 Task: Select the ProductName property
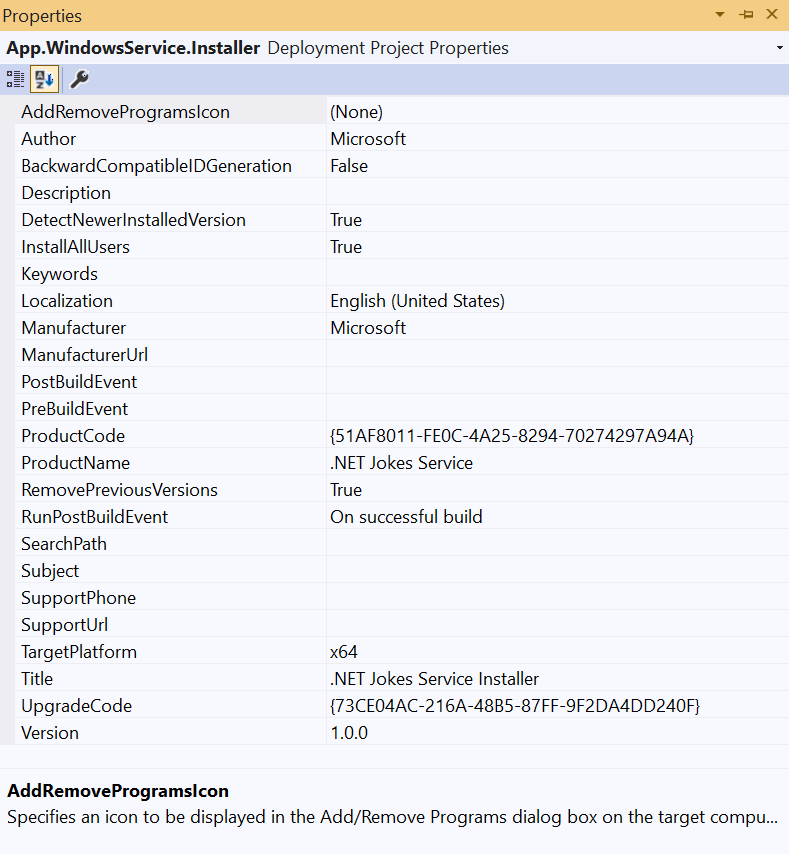76,463
